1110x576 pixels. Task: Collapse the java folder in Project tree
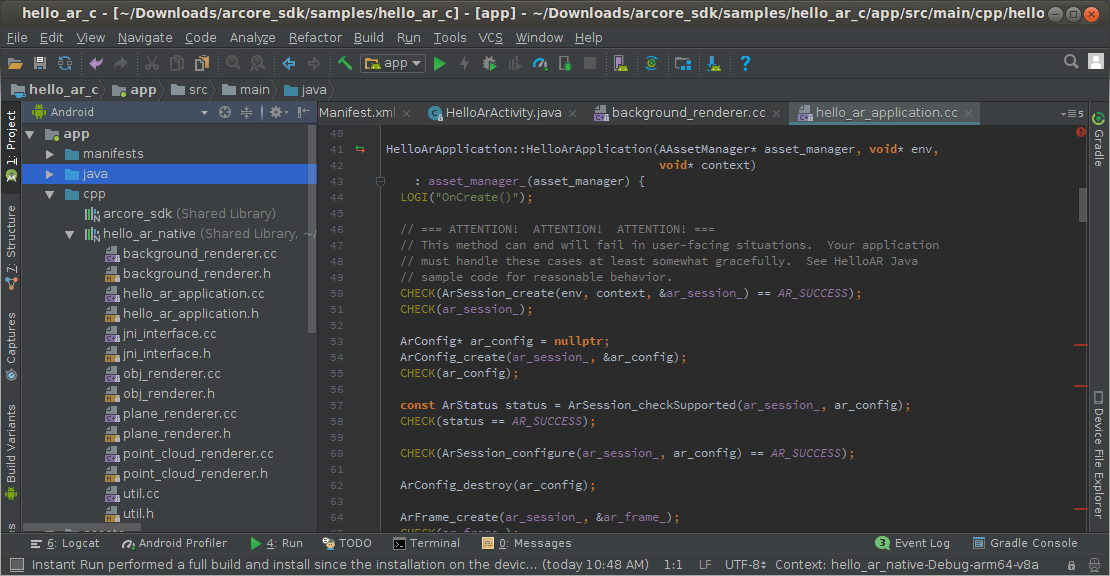48,173
